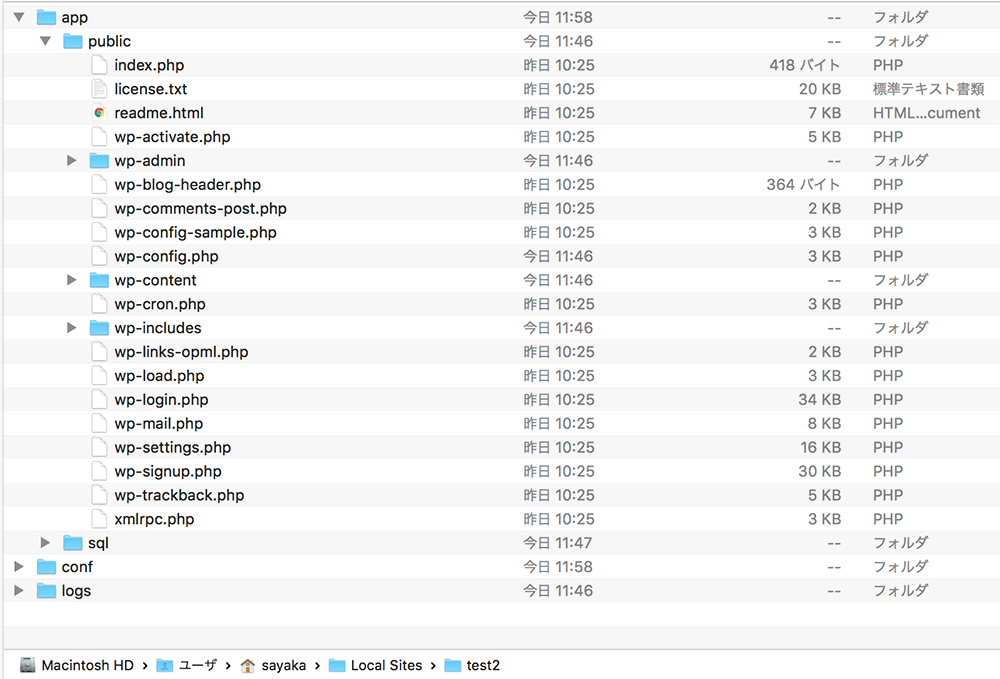The image size is (1000, 679).
Task: Click the wp-comments-post.php file icon
Action: coord(99,208)
